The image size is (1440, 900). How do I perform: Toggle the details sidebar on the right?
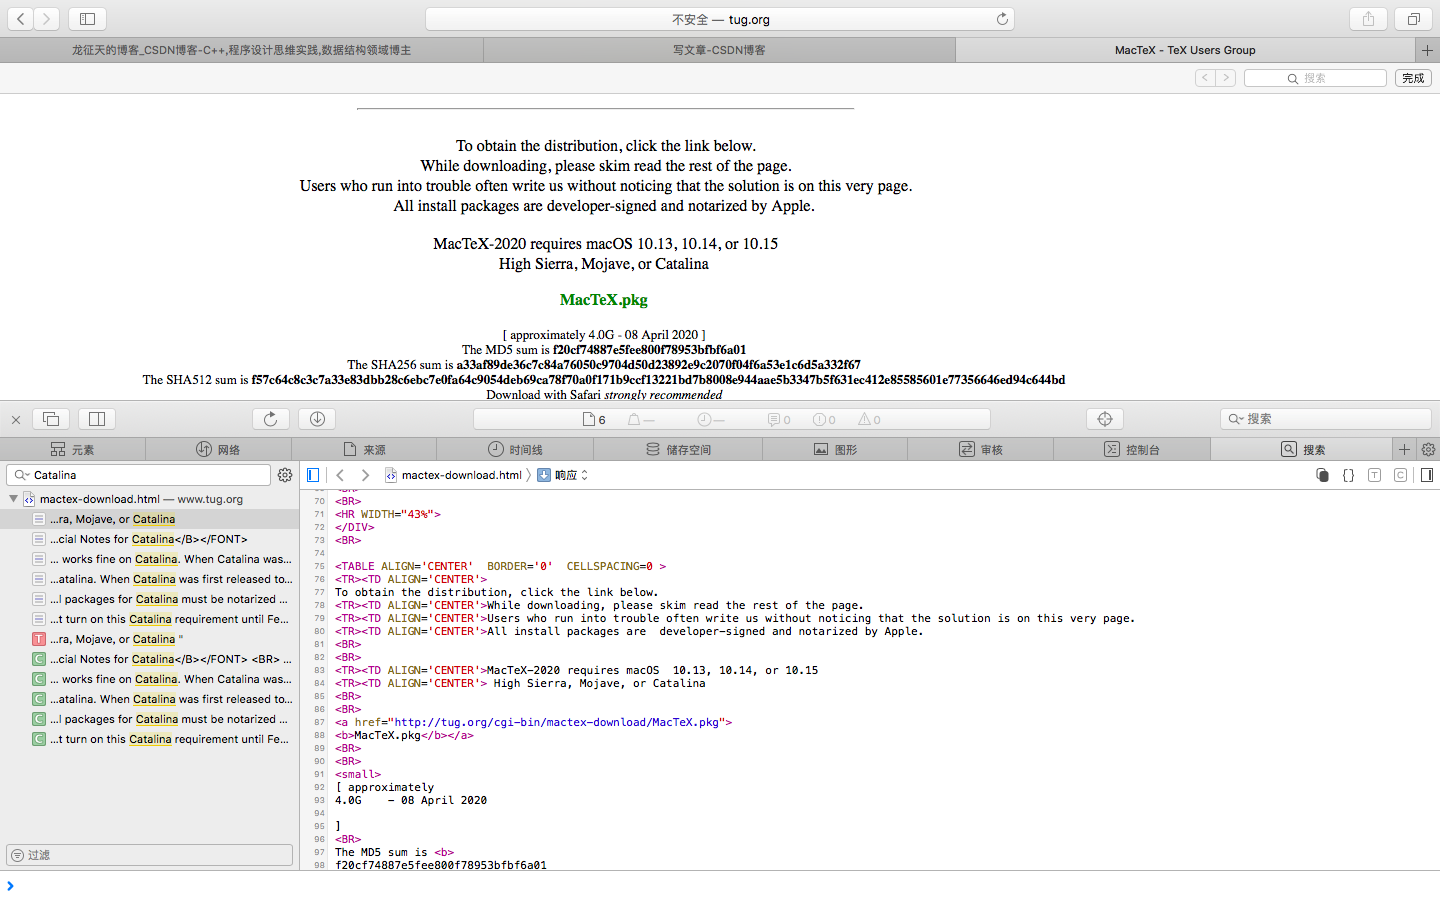[1427, 475]
